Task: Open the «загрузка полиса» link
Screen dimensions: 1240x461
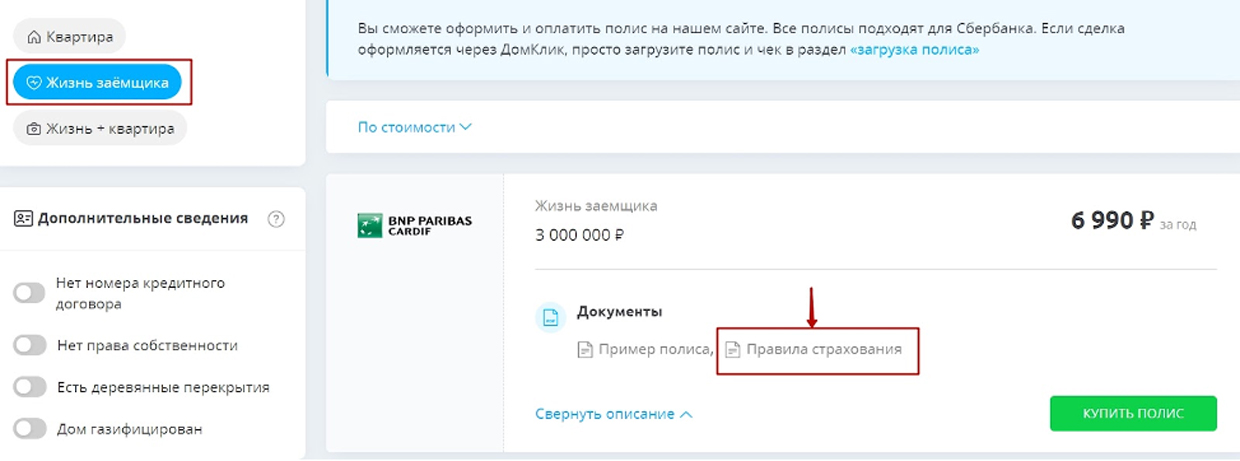Action: (914, 49)
